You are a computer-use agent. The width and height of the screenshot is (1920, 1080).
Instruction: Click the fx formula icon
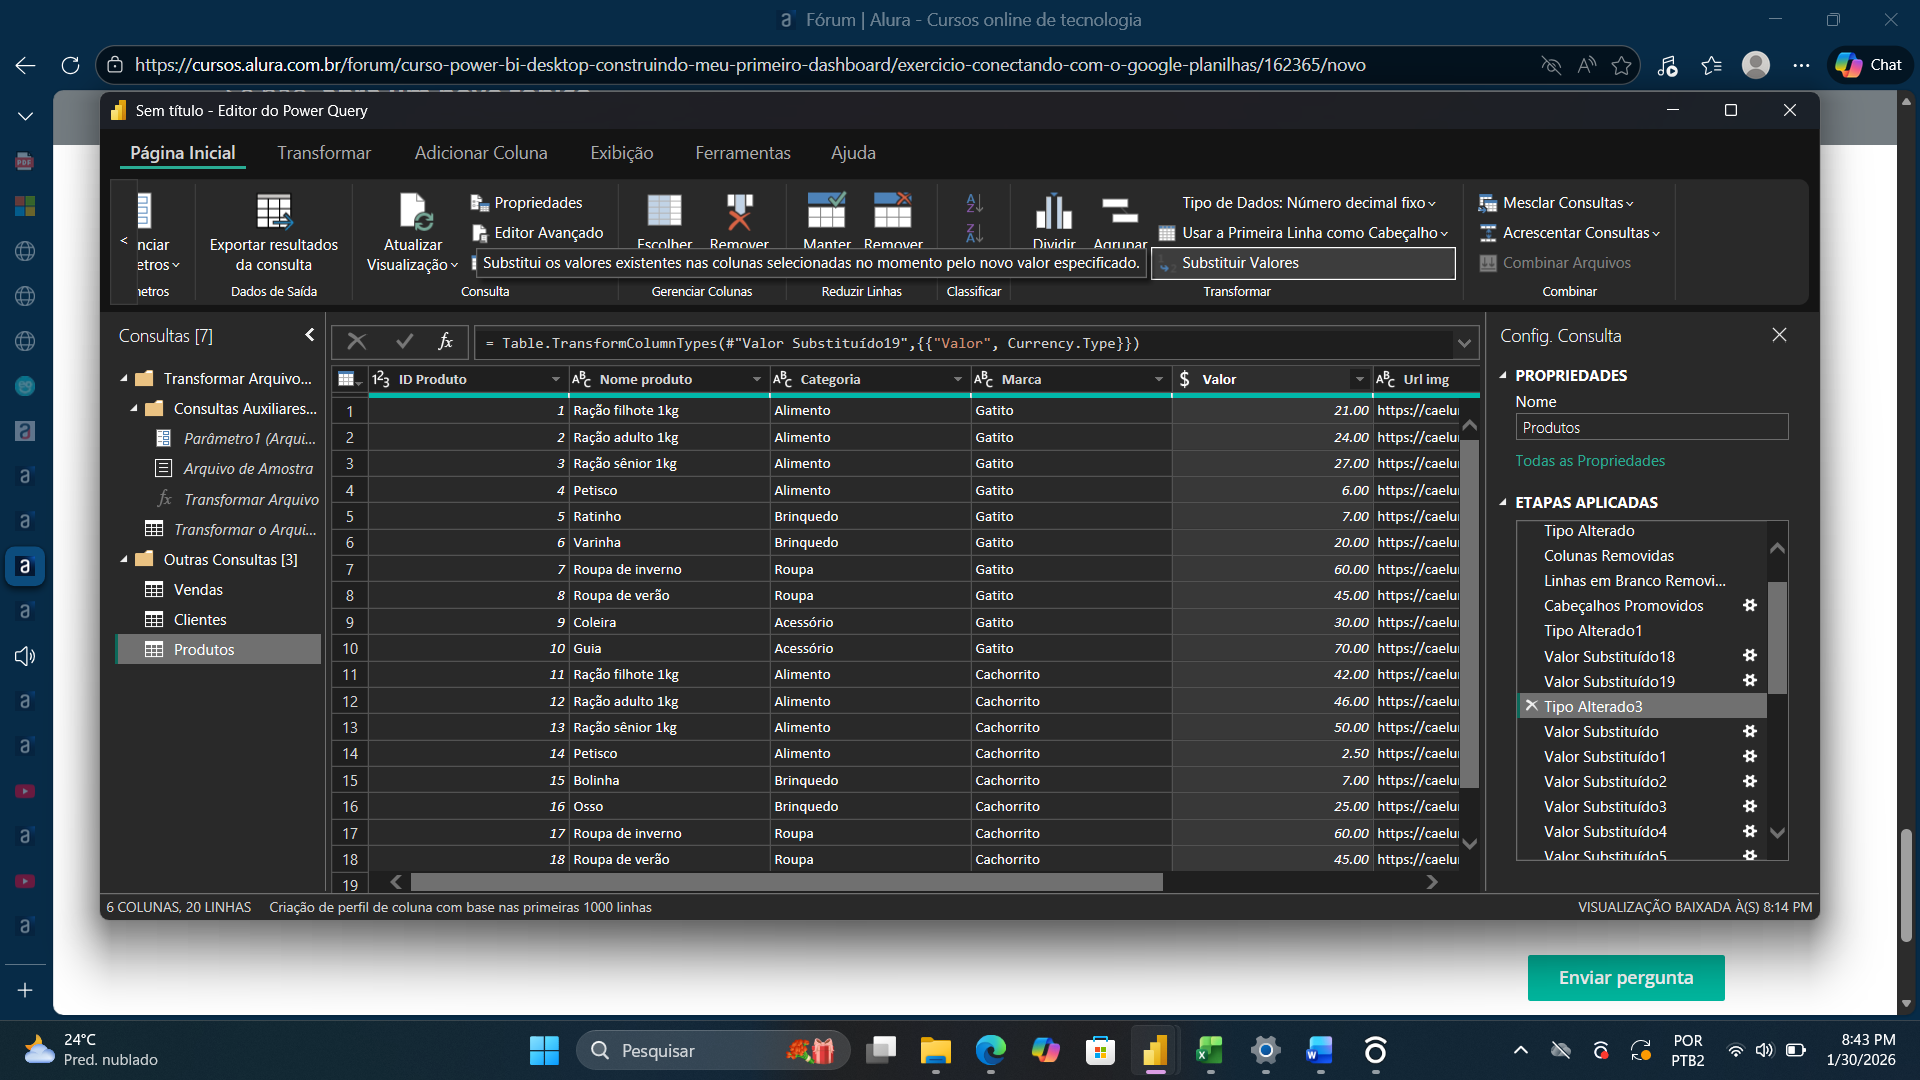click(x=446, y=342)
